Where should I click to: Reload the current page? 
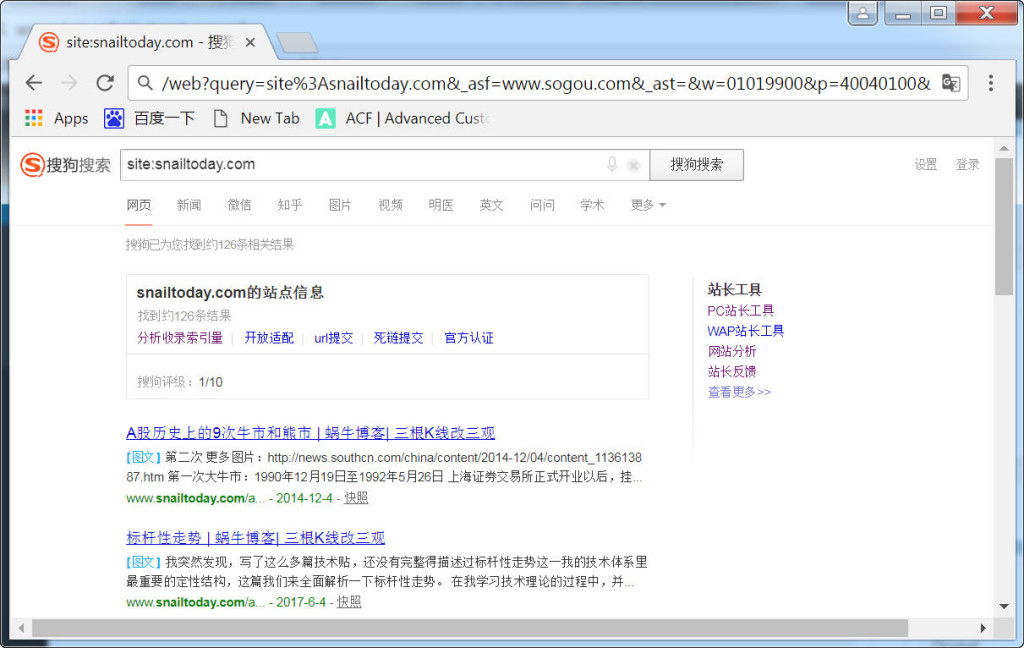point(105,83)
